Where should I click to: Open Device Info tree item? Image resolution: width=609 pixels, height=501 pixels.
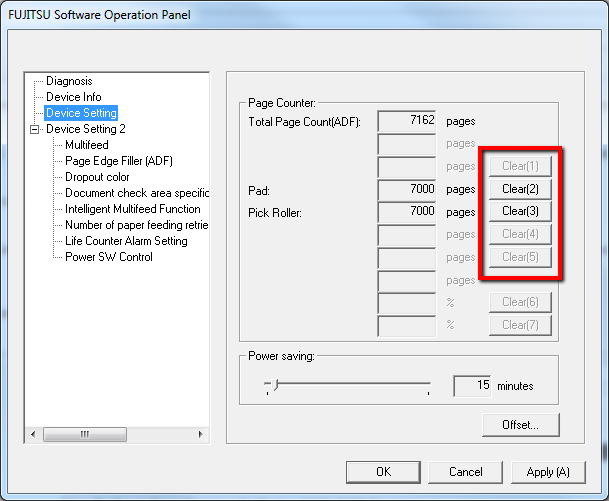point(73,97)
